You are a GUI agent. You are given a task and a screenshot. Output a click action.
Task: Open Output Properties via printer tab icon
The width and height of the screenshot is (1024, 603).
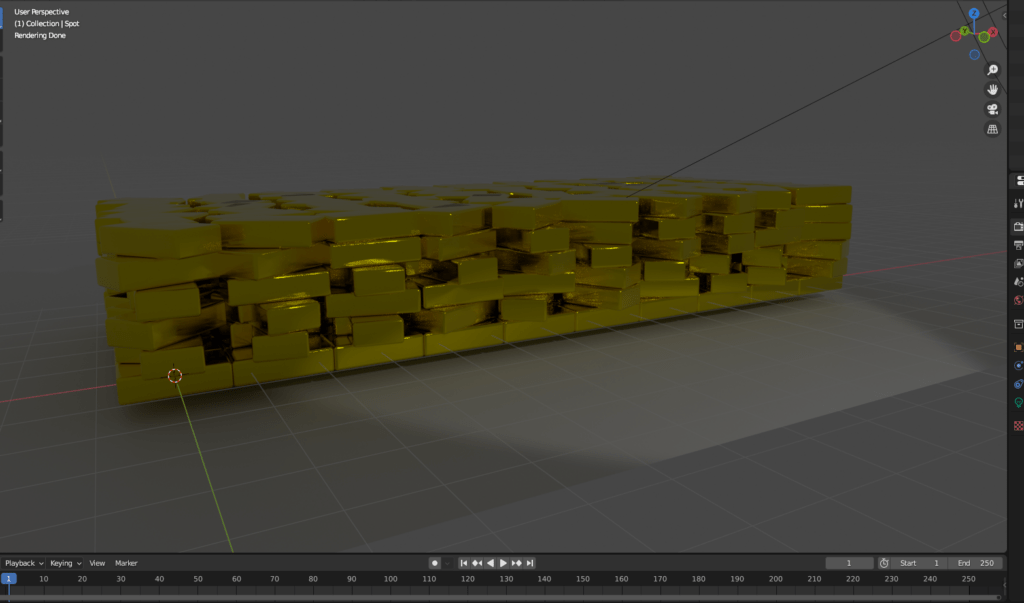pyautogui.click(x=1017, y=246)
